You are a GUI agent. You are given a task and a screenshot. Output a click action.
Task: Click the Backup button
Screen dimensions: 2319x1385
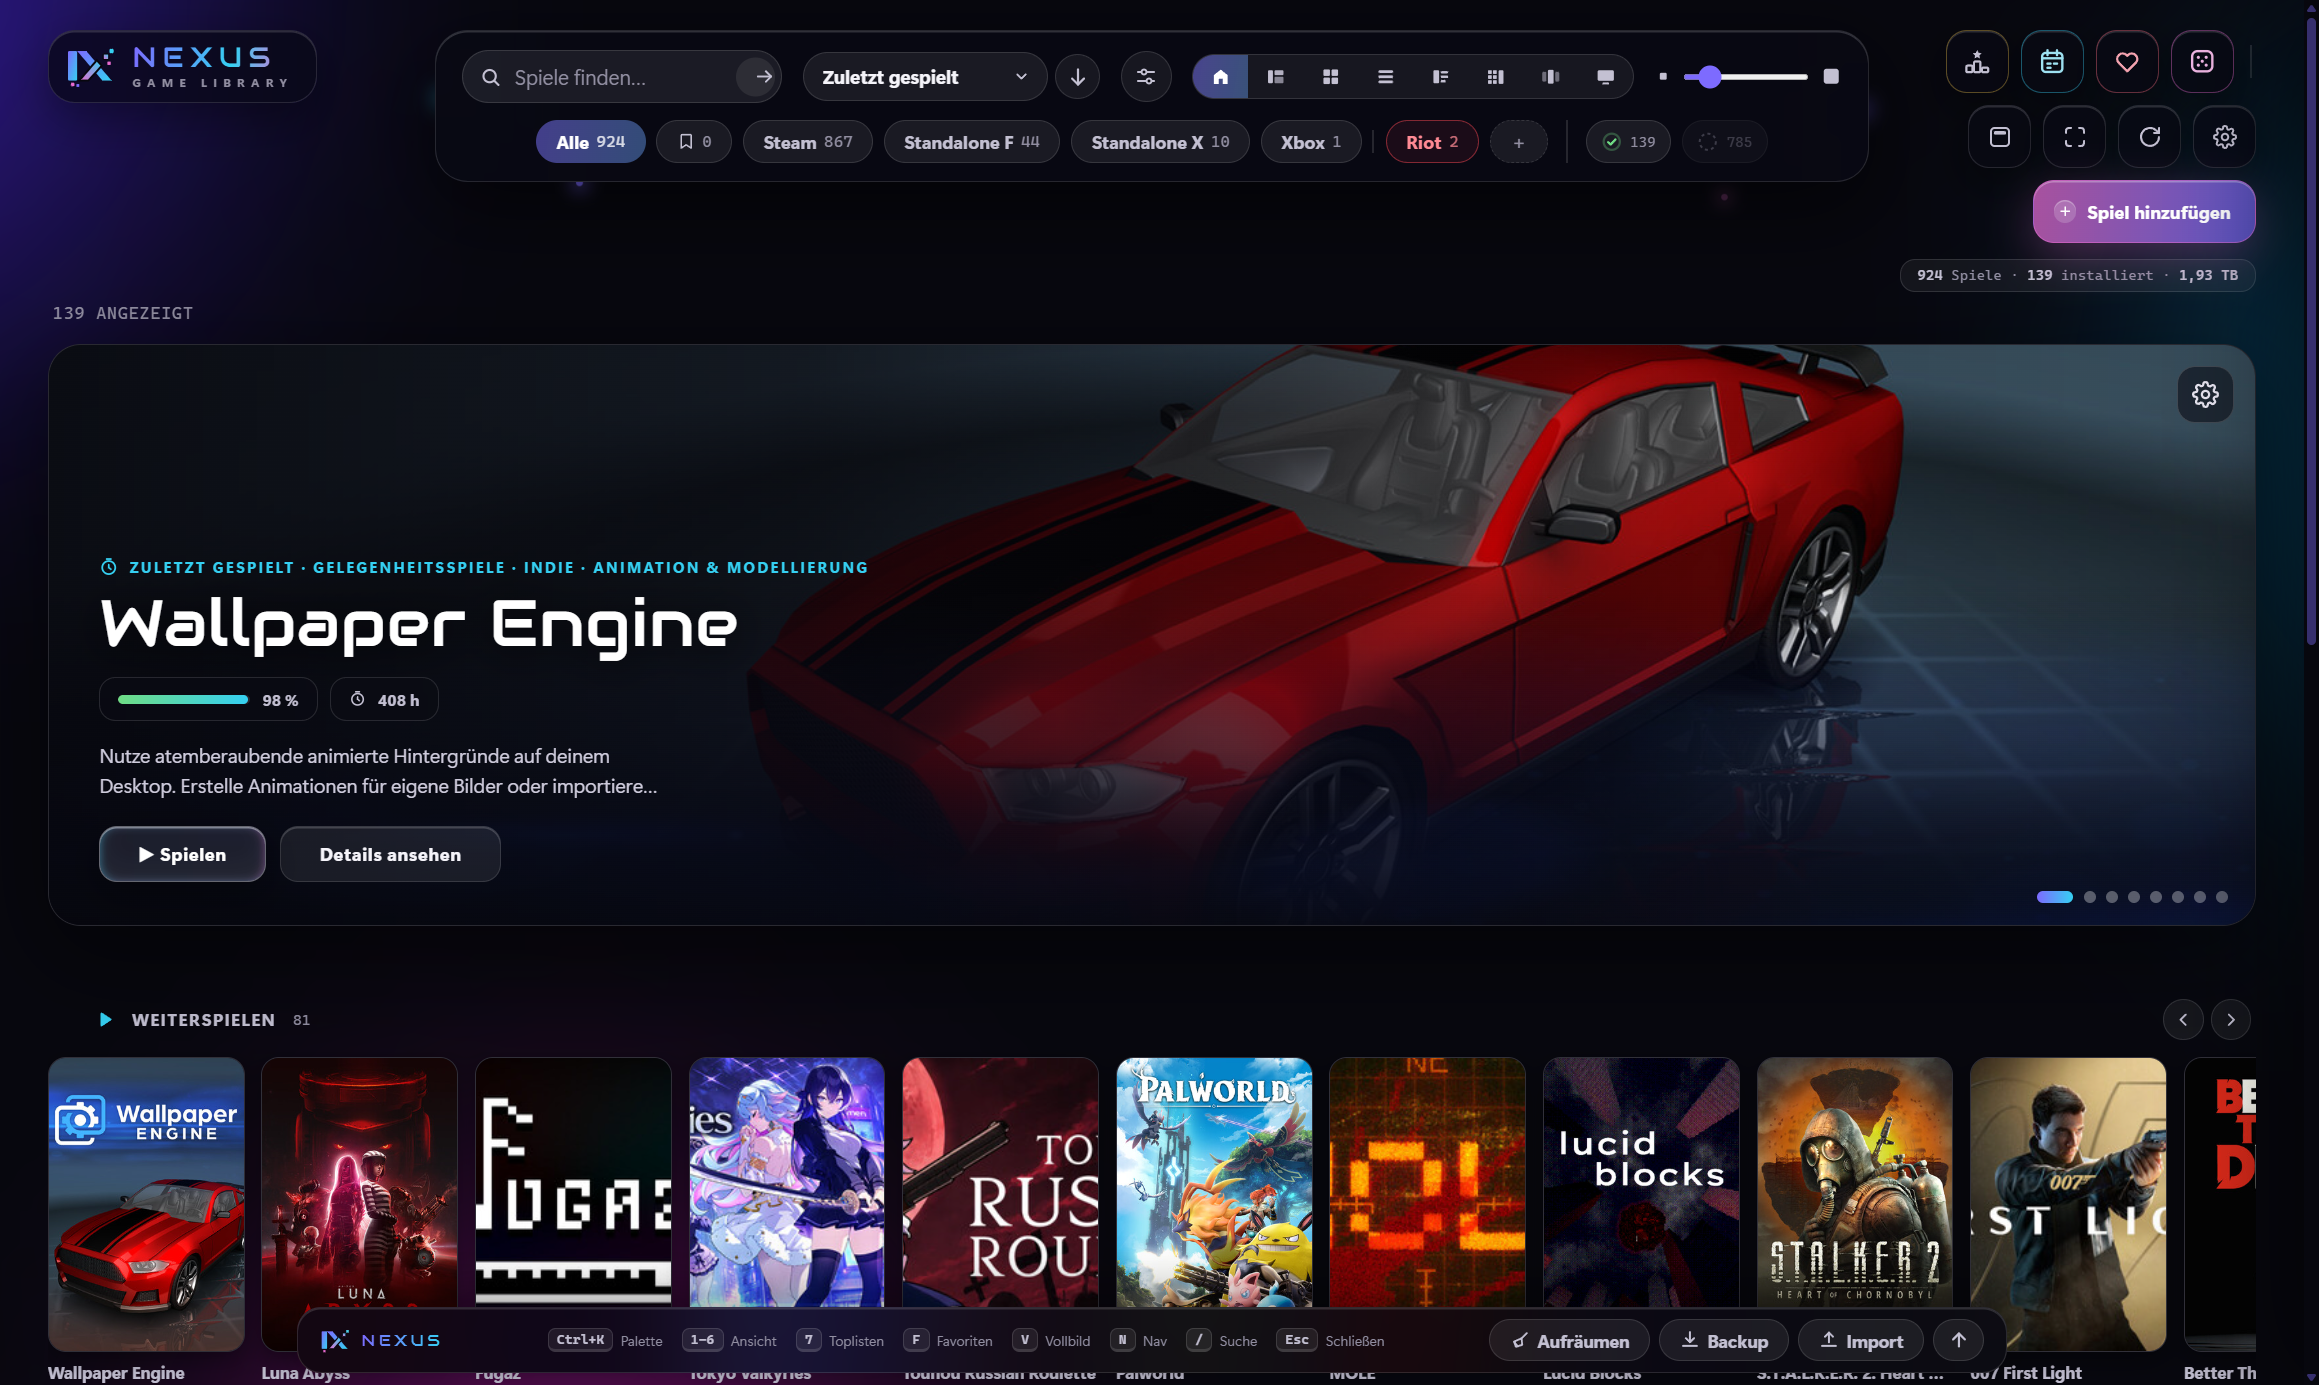point(1724,1340)
